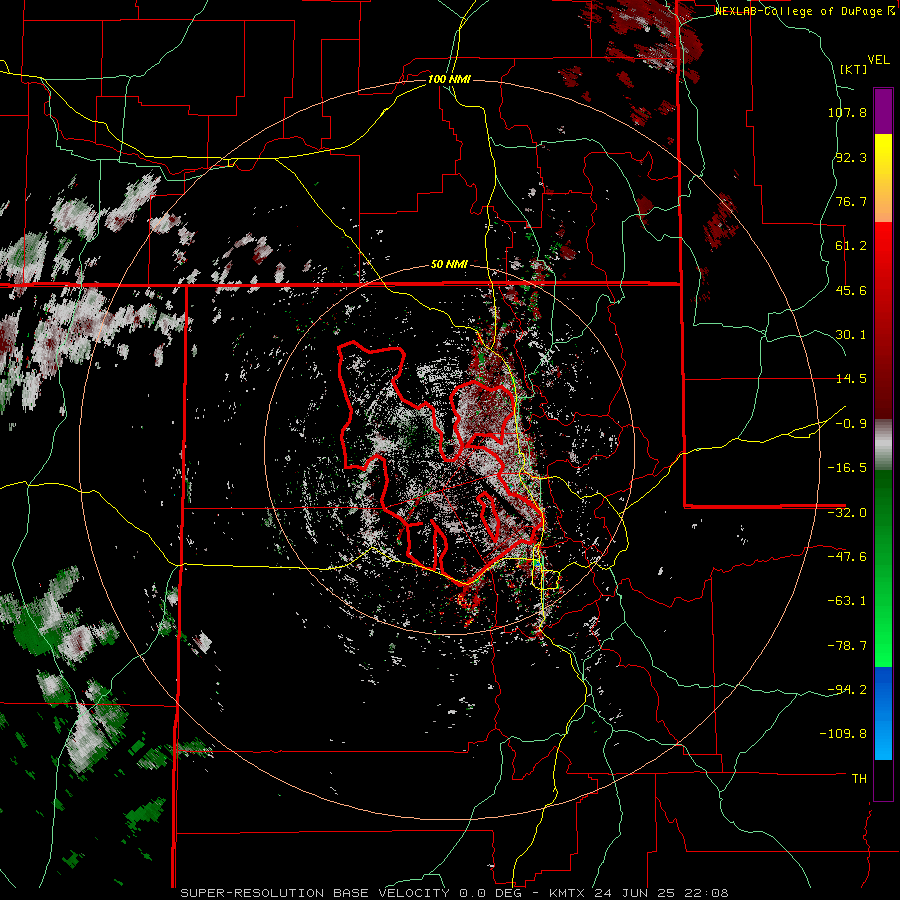This screenshot has width=900, height=900.
Task: Click the VEL legend title
Action: (878, 60)
